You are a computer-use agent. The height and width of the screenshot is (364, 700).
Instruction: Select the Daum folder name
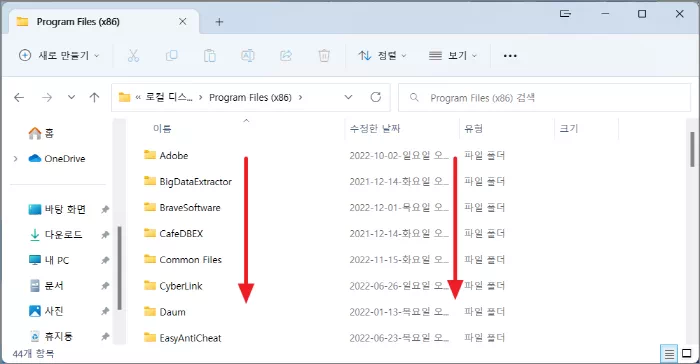(x=172, y=312)
